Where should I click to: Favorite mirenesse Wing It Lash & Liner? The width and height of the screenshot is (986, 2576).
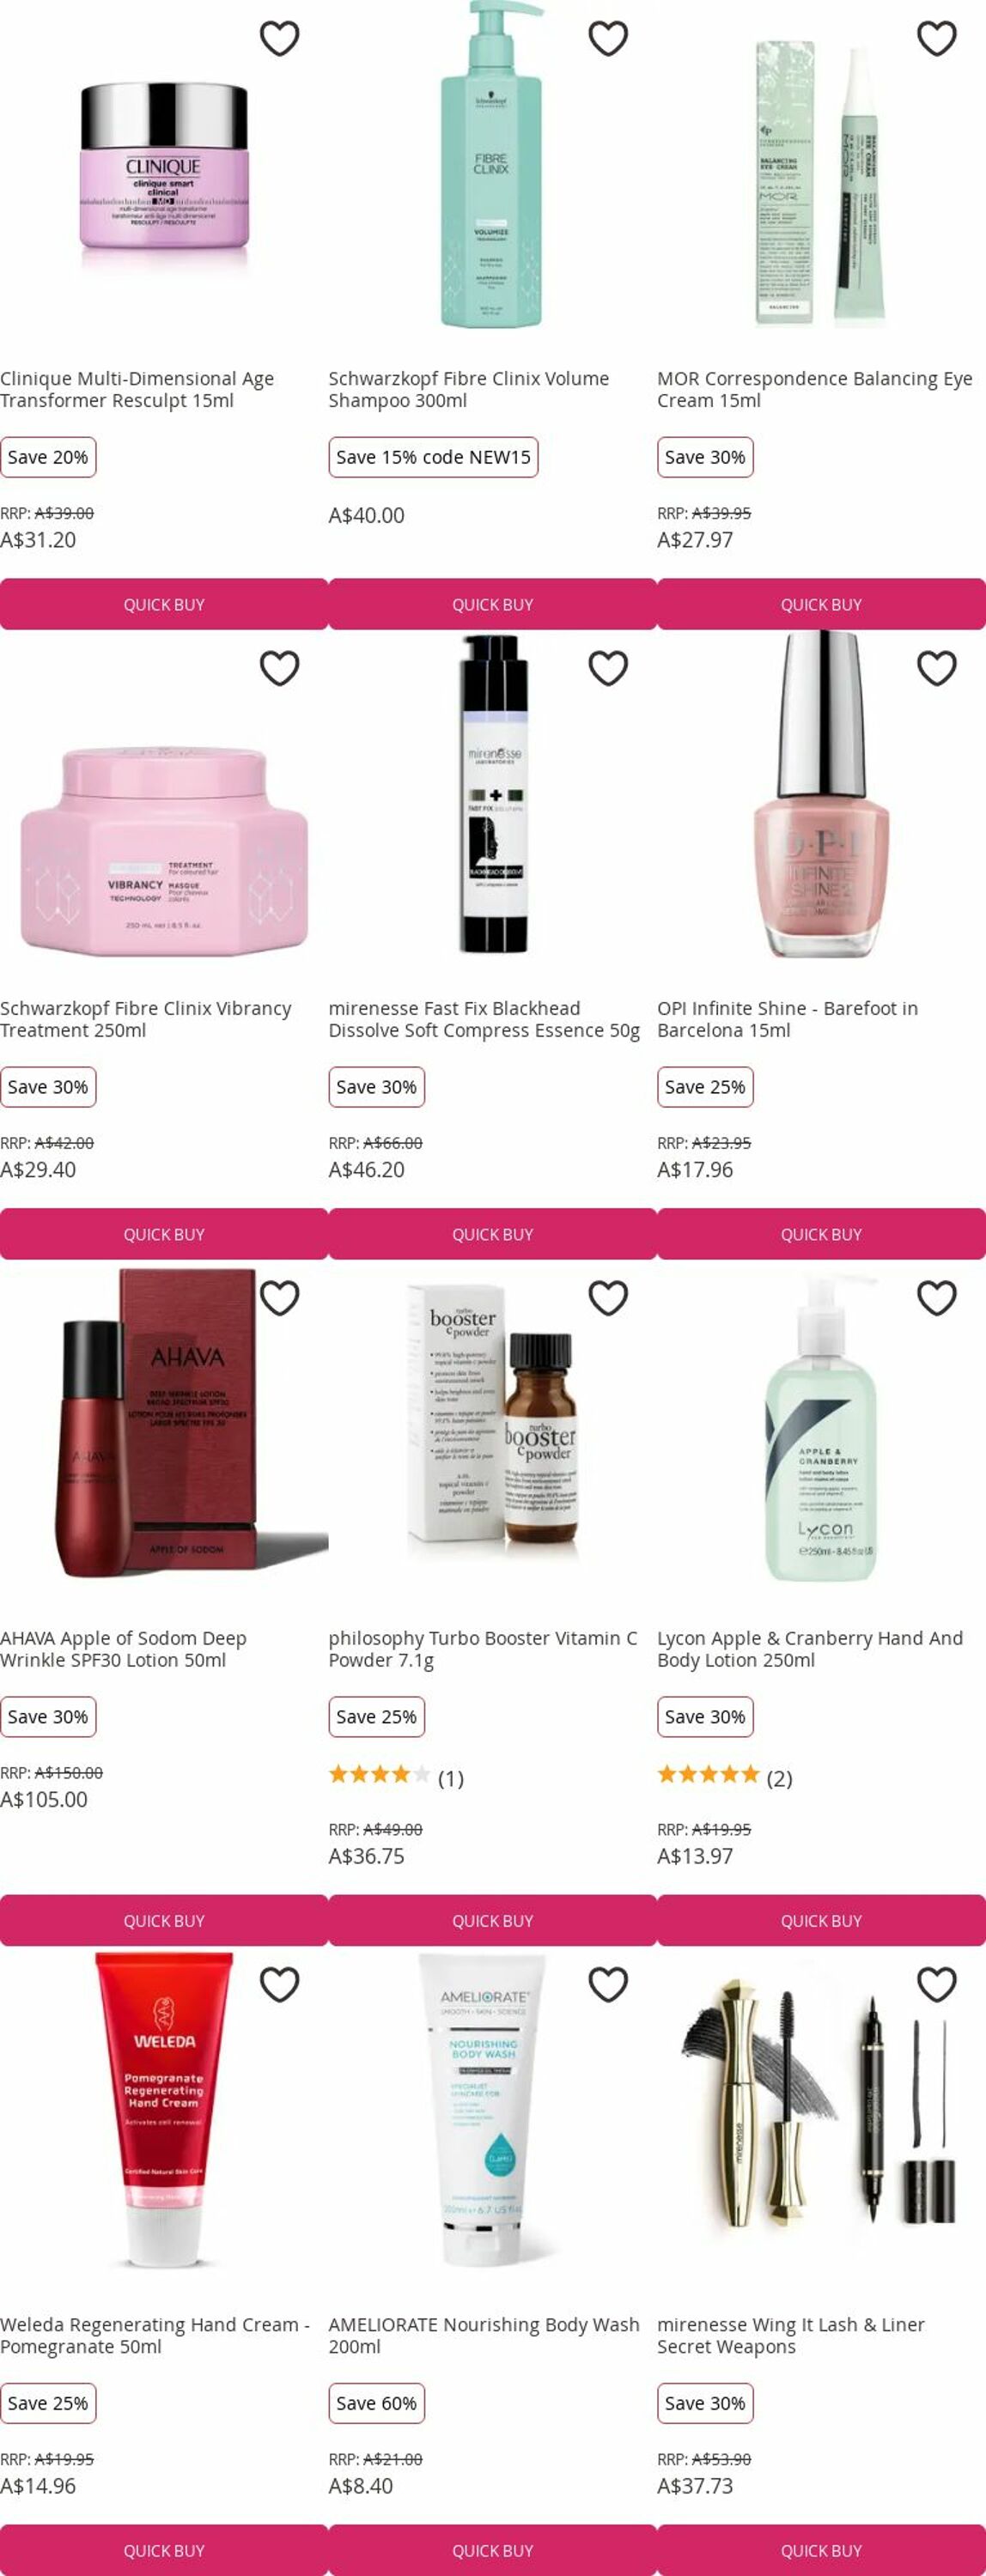(x=937, y=1984)
